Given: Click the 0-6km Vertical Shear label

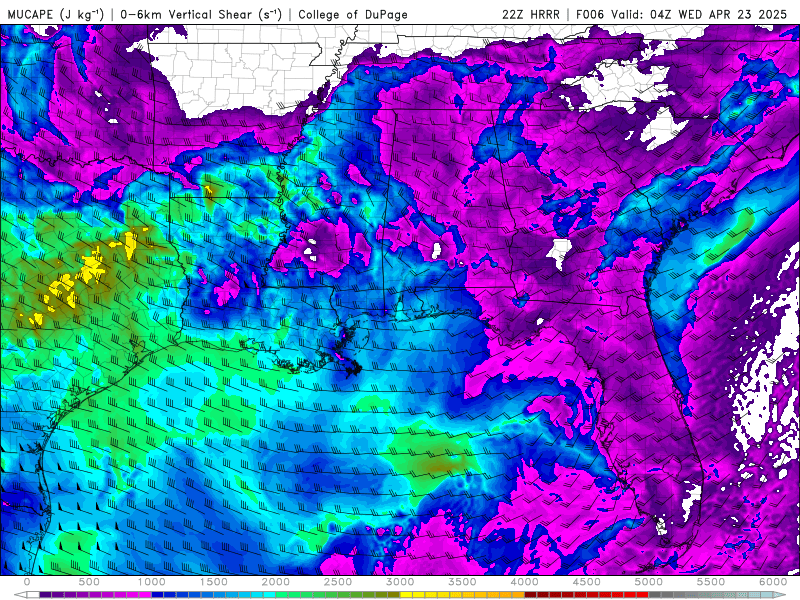Looking at the screenshot, I should pyautogui.click(x=201, y=14).
